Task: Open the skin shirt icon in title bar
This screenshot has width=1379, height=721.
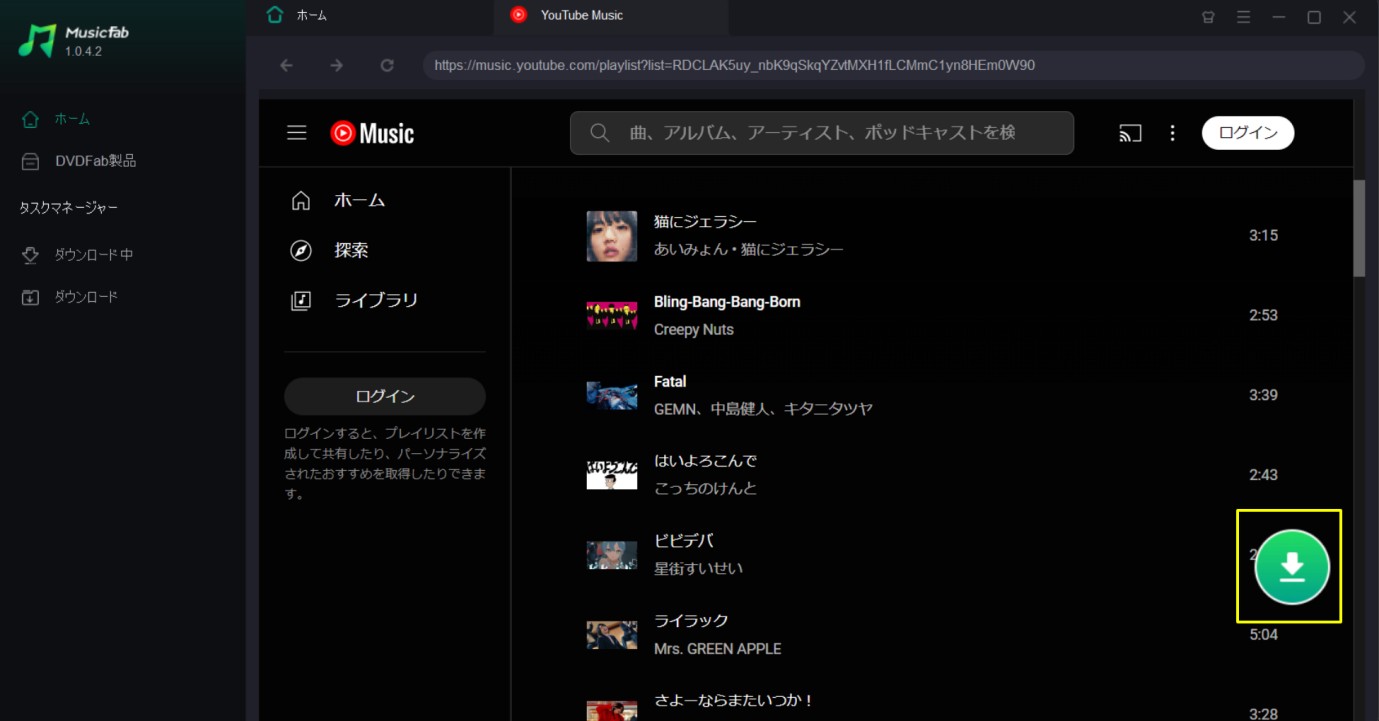Action: (x=1208, y=17)
